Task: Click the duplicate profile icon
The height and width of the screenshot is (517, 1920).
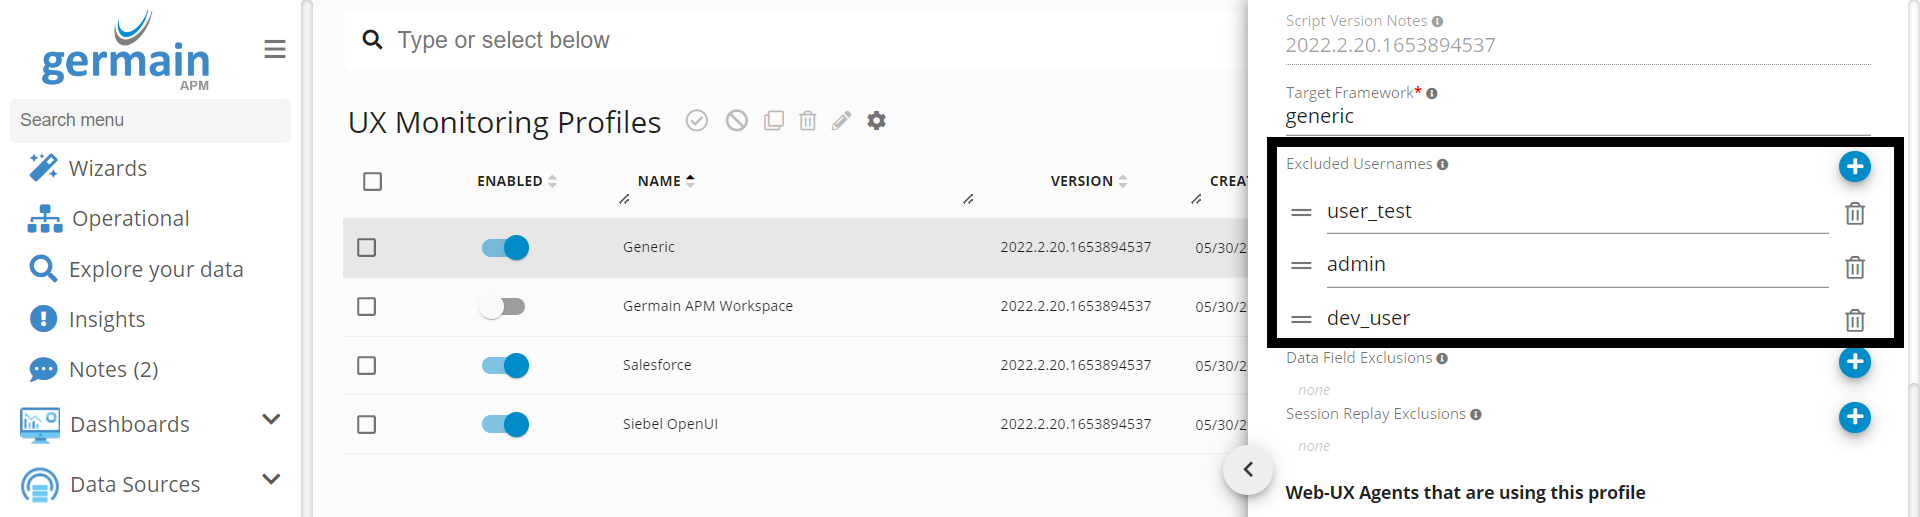Action: click(x=773, y=121)
